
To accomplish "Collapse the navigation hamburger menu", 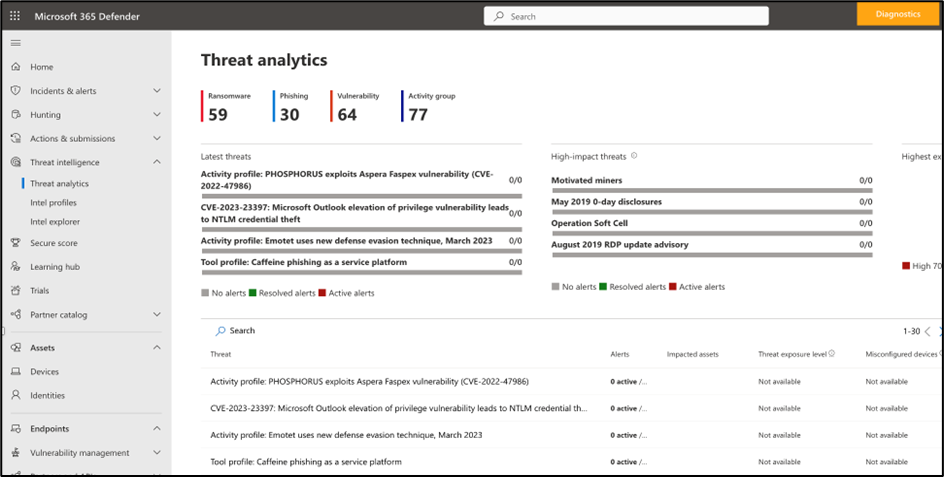I will coord(16,43).
